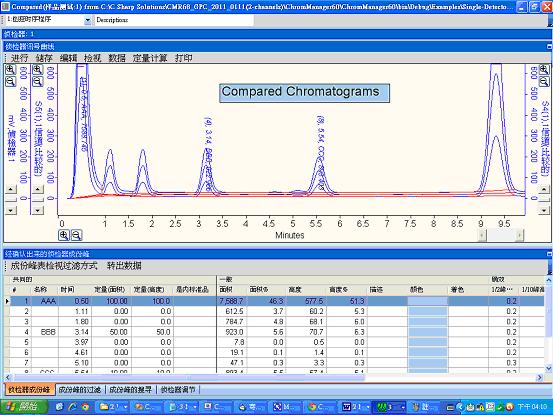
Task: Shift S4(1) right axis down with arrow
Action: (544, 210)
